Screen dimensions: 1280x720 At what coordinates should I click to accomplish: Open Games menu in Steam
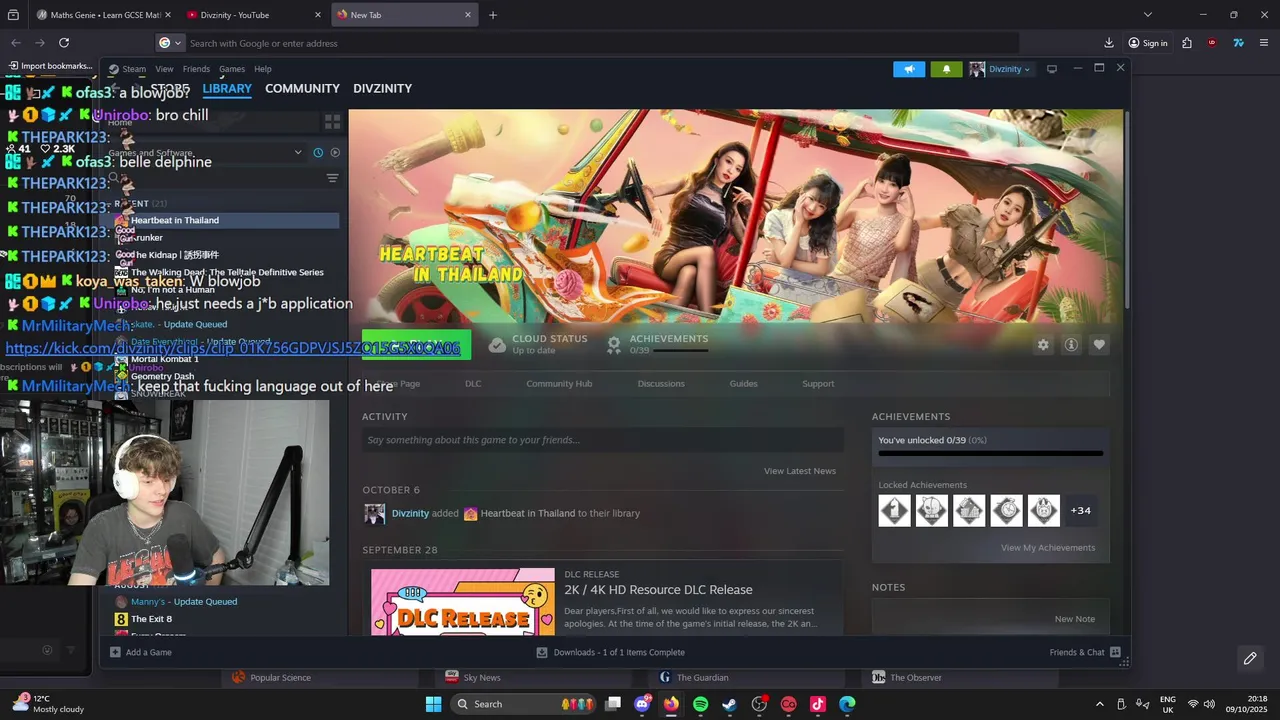point(232,69)
